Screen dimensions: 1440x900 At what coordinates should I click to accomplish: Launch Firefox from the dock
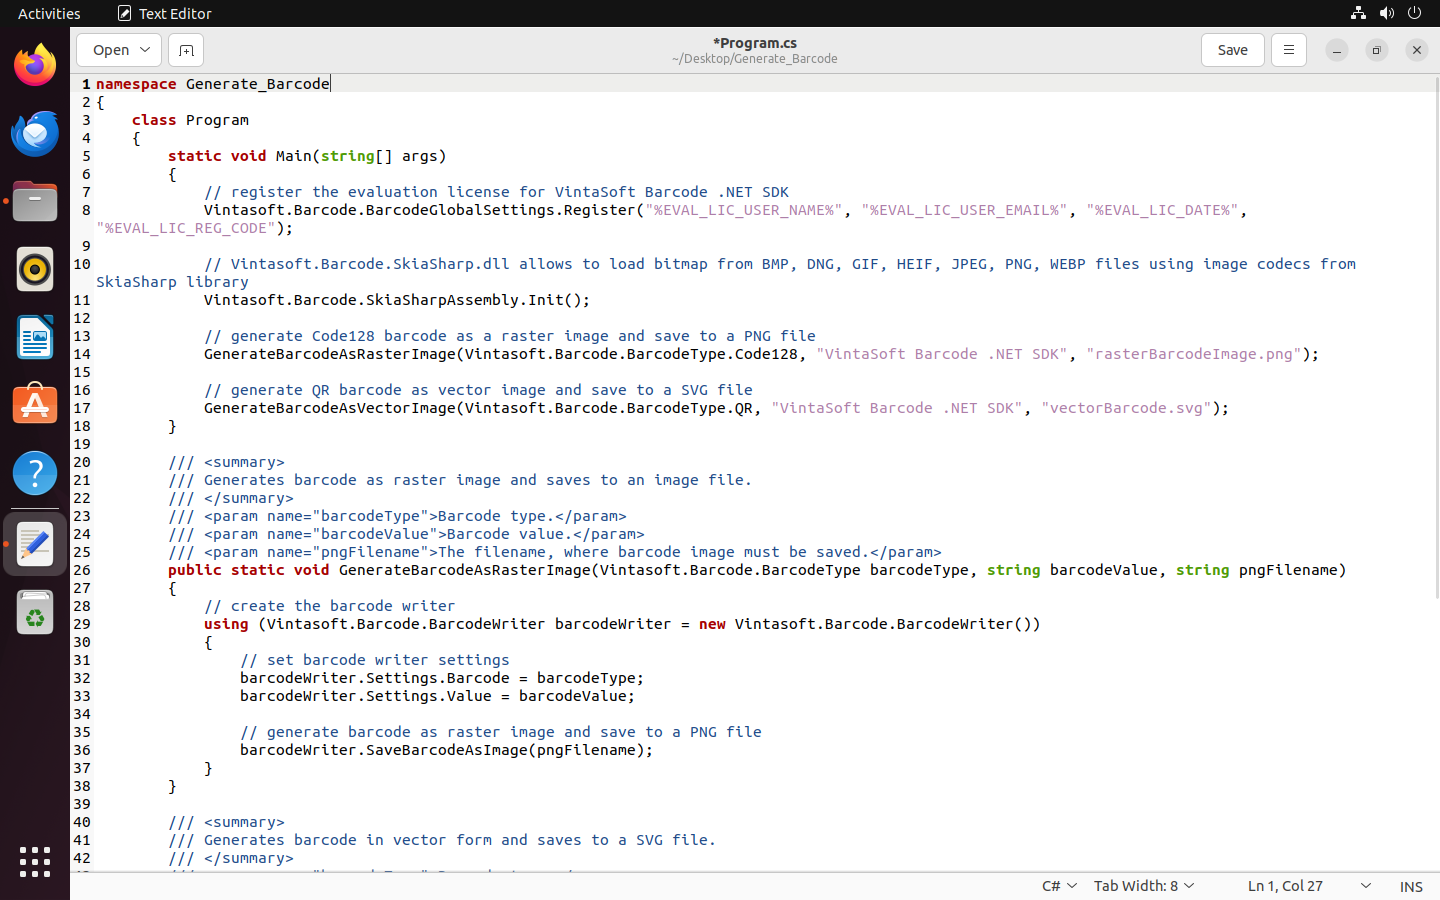pos(35,66)
